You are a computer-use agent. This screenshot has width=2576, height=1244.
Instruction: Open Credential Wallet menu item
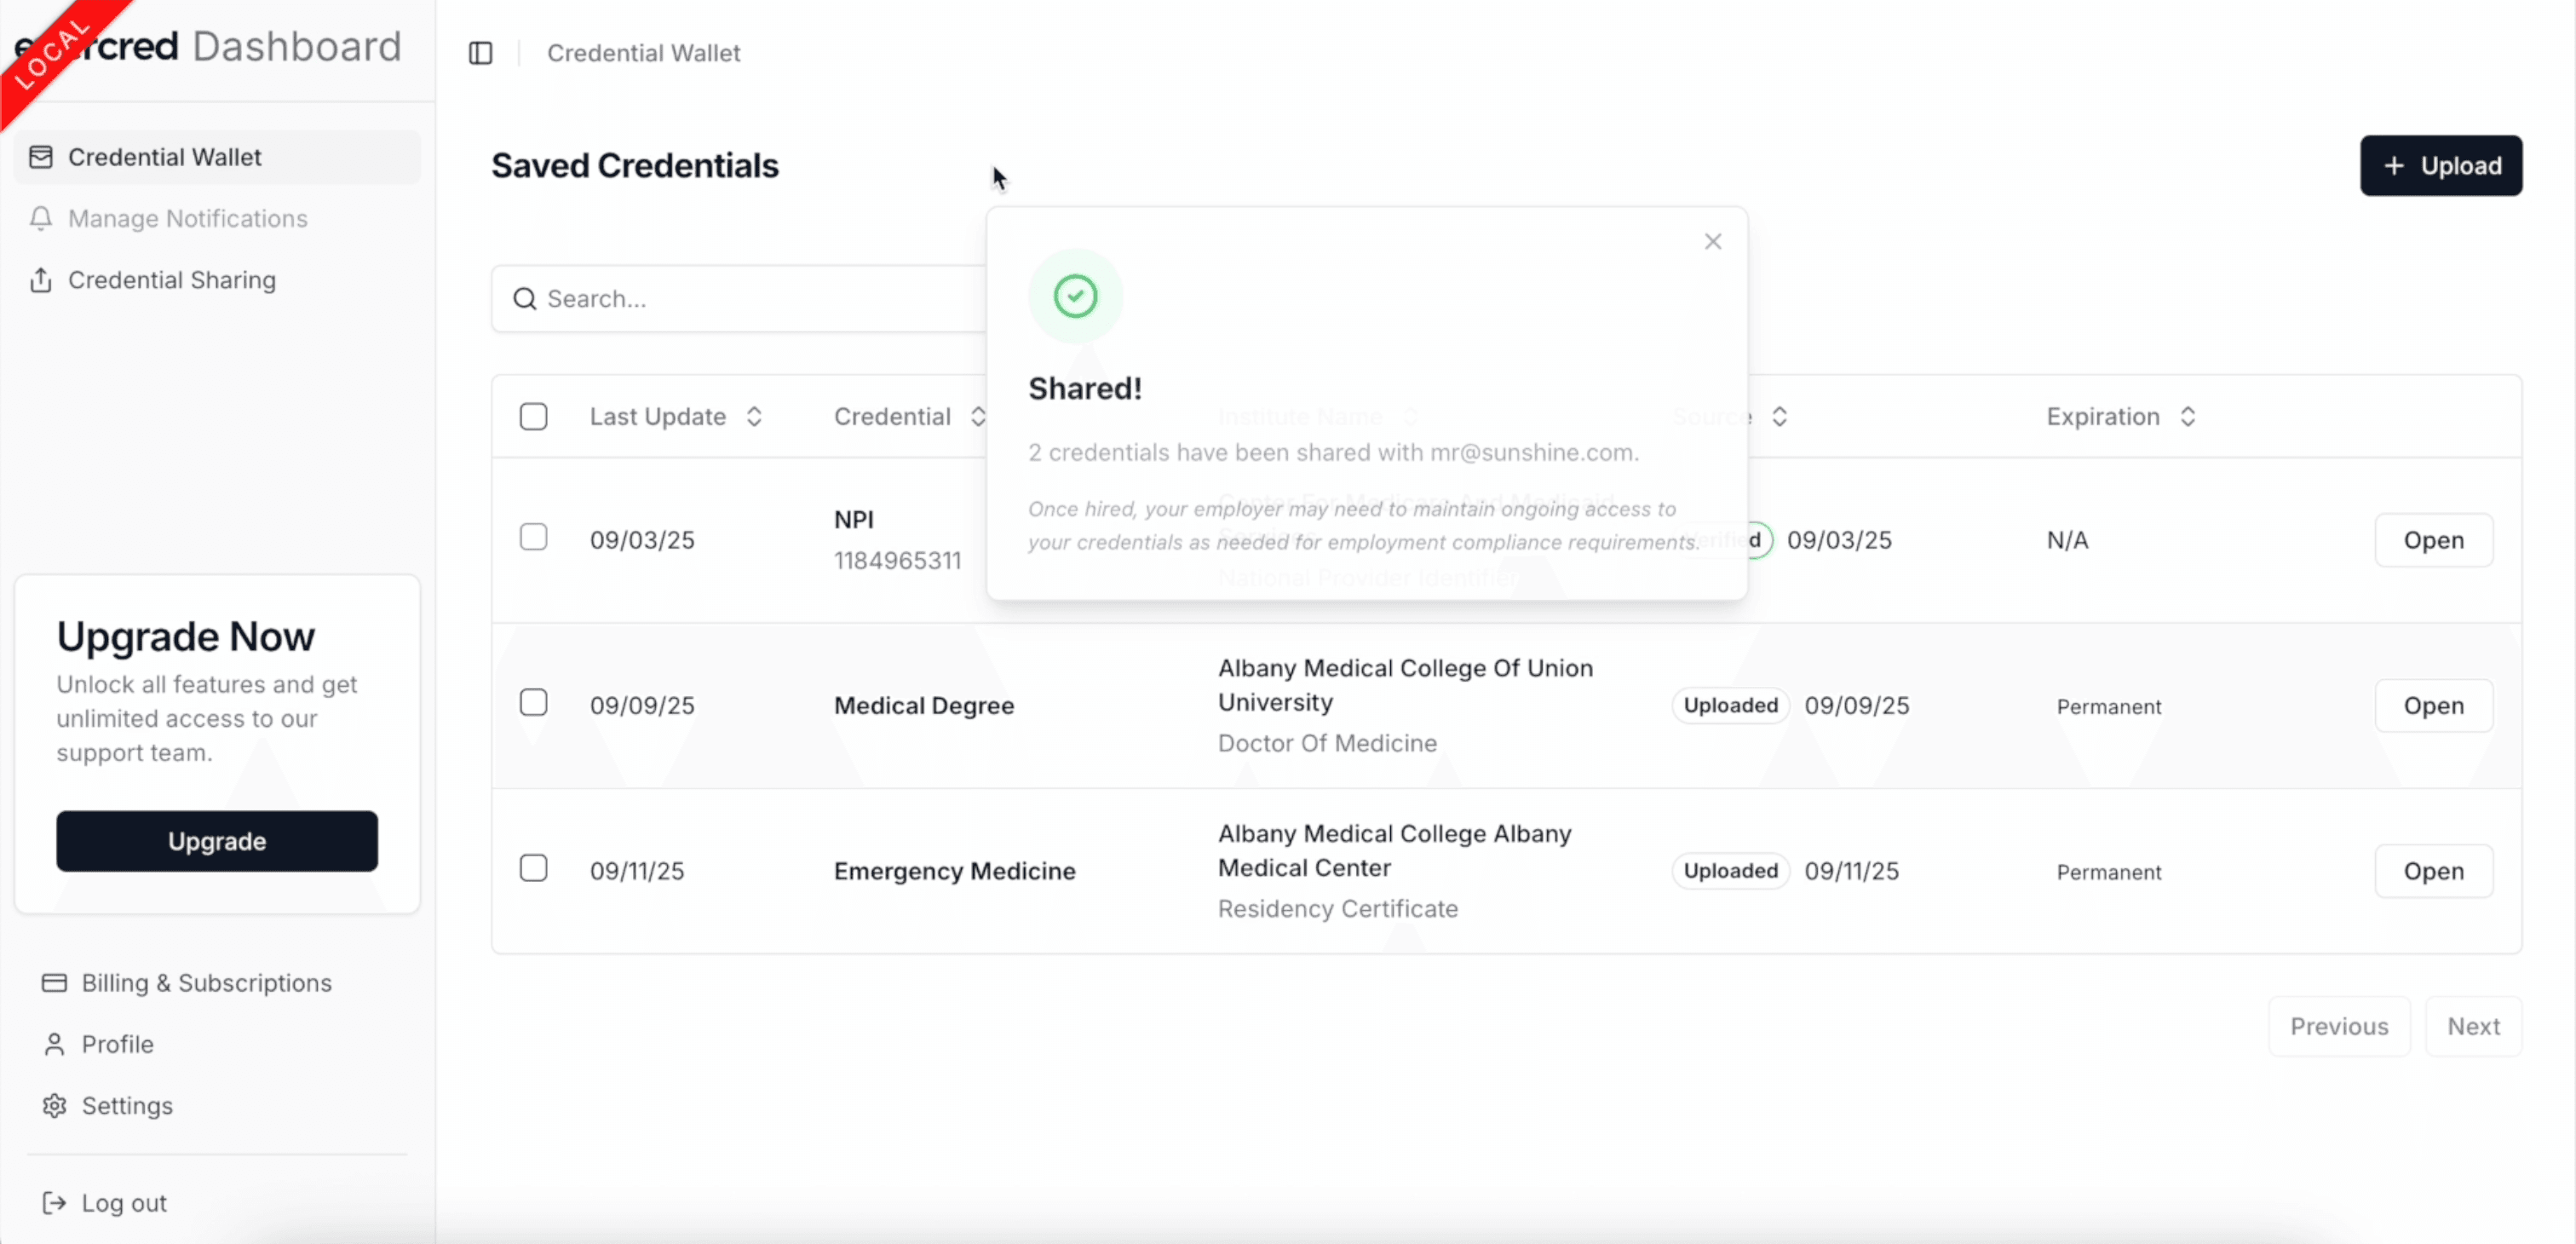(217, 157)
